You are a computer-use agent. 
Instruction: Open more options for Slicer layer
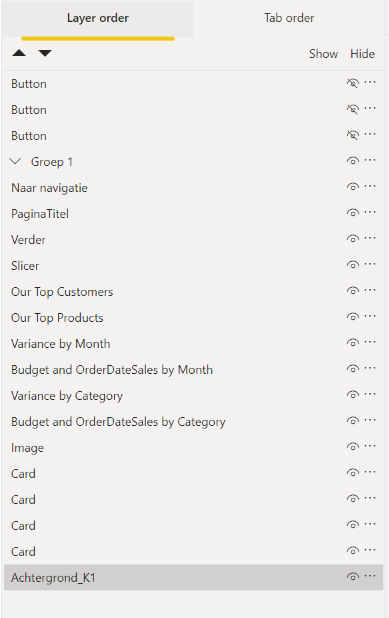tap(370, 264)
